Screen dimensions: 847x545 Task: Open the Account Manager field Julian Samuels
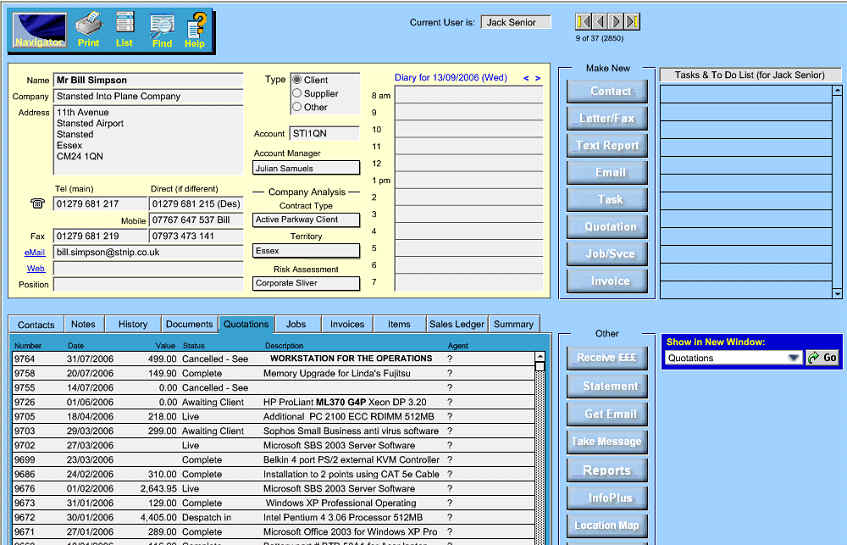click(306, 168)
